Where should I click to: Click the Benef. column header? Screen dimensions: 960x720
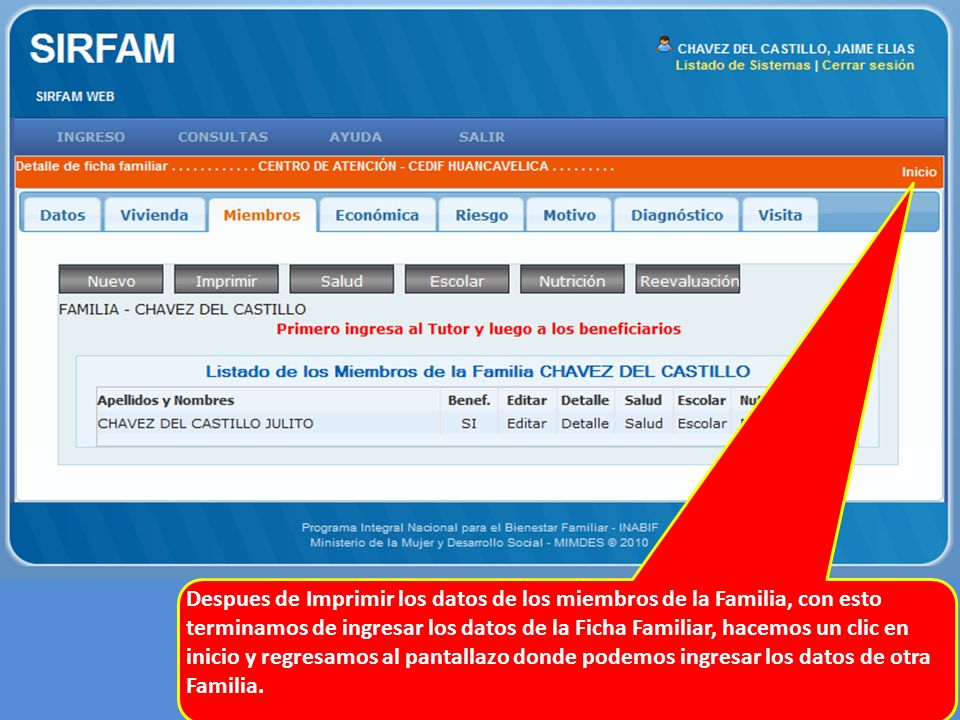click(469, 400)
